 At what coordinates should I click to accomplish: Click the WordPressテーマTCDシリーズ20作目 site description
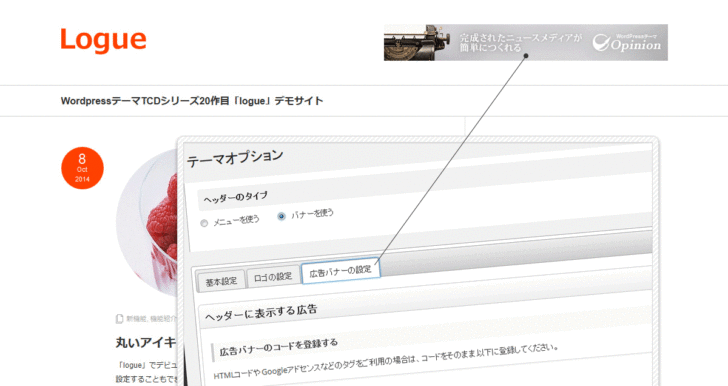tap(192, 101)
